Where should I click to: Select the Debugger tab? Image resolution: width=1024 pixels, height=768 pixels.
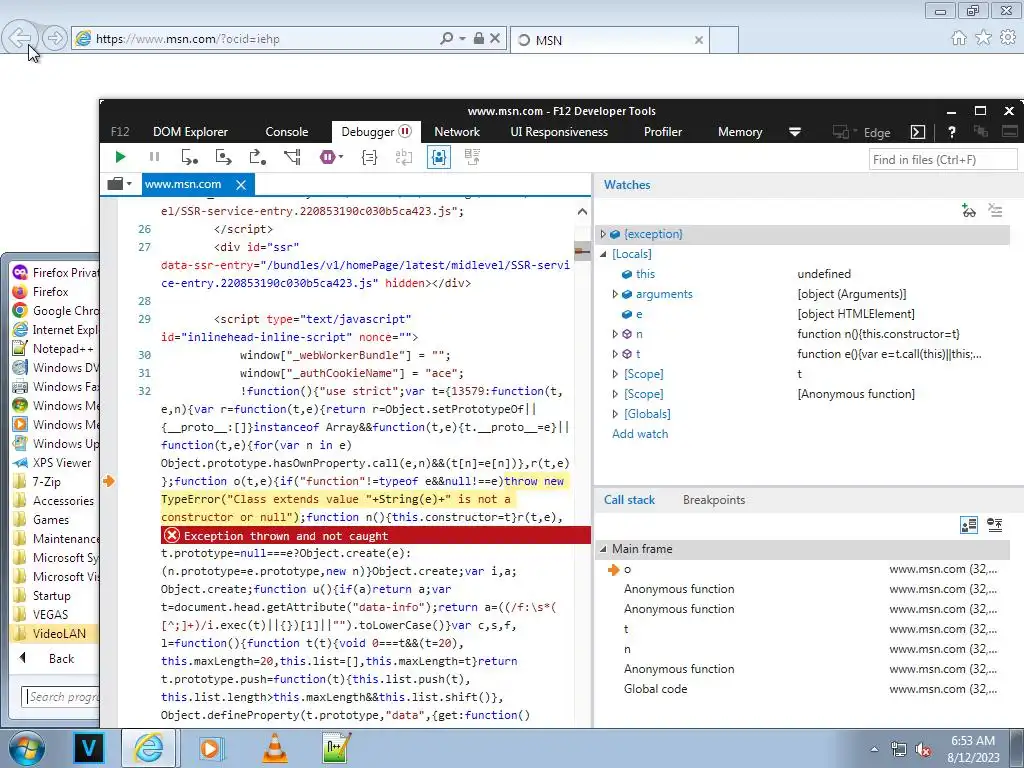coord(376,132)
